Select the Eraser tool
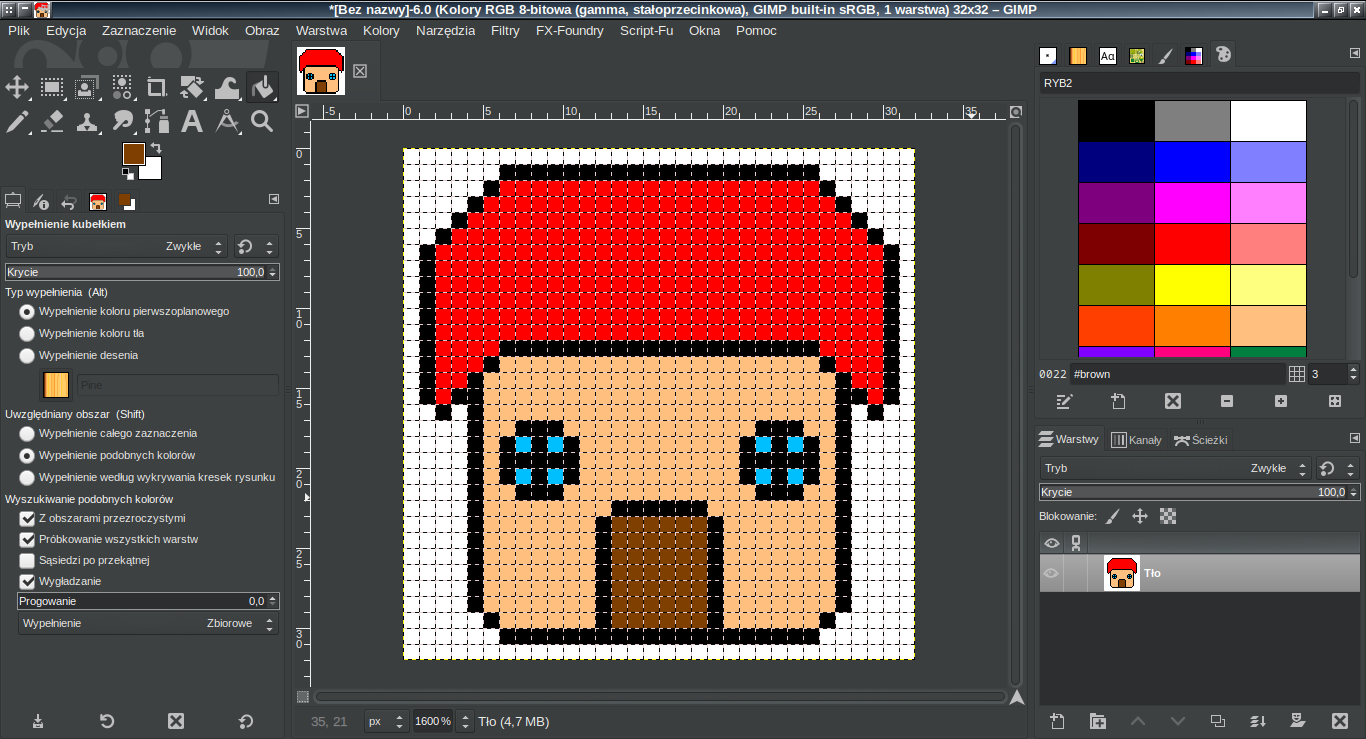This screenshot has height=739, width=1366. pos(52,122)
